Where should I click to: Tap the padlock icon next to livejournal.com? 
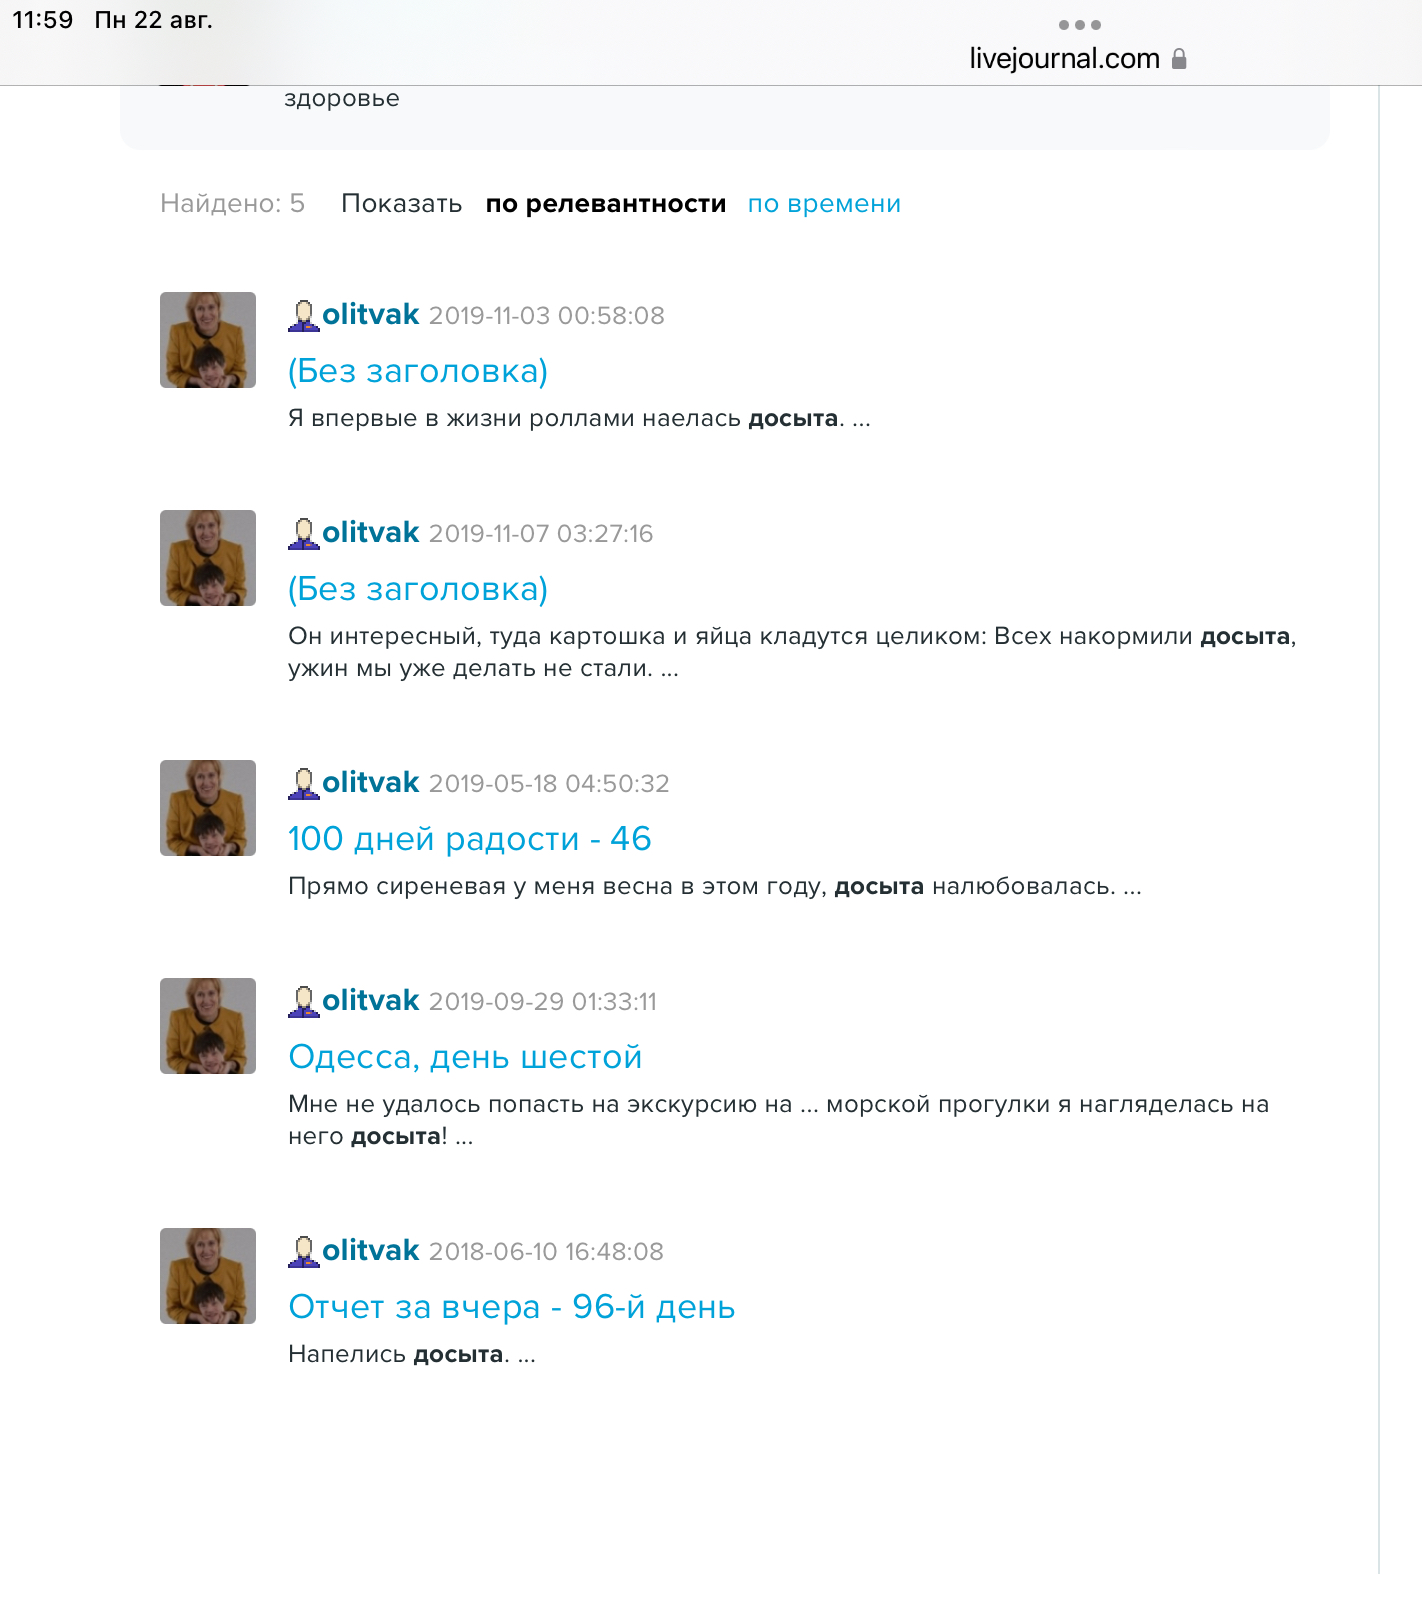pyautogui.click(x=1179, y=59)
